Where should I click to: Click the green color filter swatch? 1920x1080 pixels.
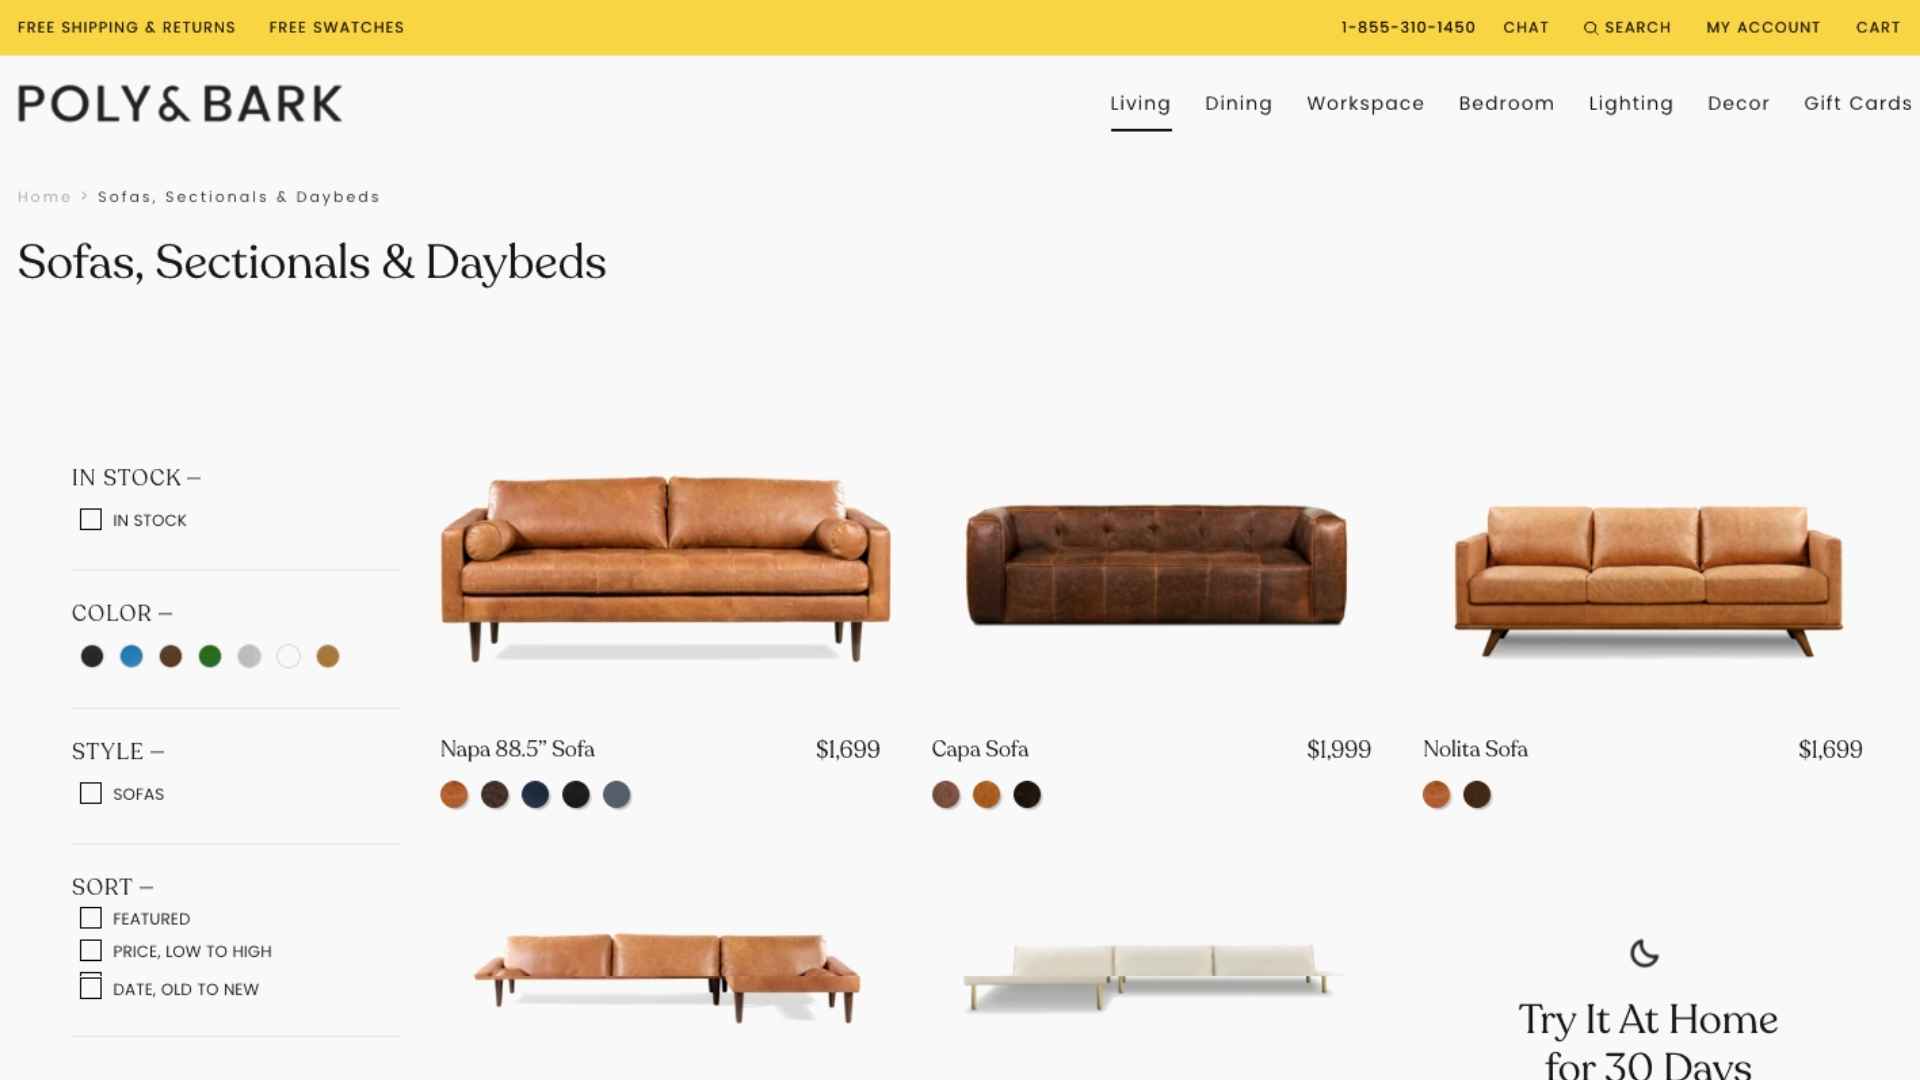pos(210,657)
